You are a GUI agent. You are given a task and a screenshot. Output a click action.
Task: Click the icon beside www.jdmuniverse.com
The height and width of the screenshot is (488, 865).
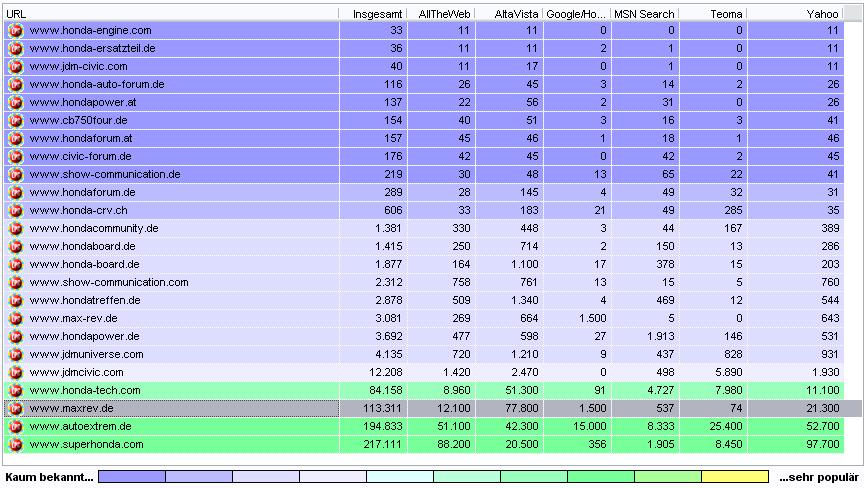tap(15, 355)
